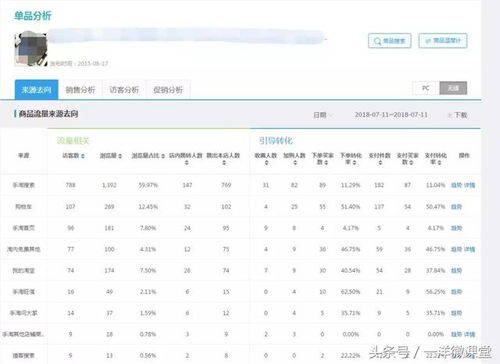
Task: Open 趋势 link in the 74-visitor row
Action: tap(456, 270)
